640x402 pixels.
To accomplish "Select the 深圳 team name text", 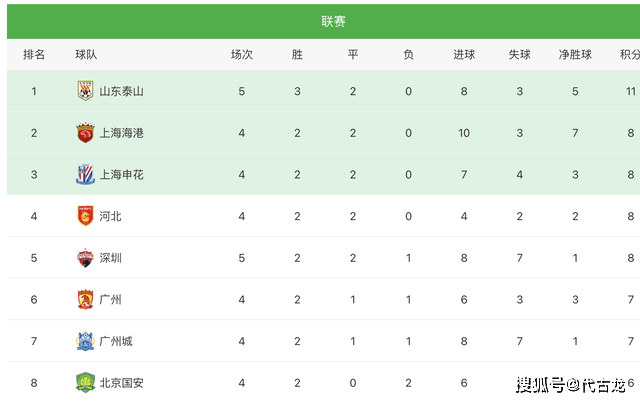I will pos(111,258).
